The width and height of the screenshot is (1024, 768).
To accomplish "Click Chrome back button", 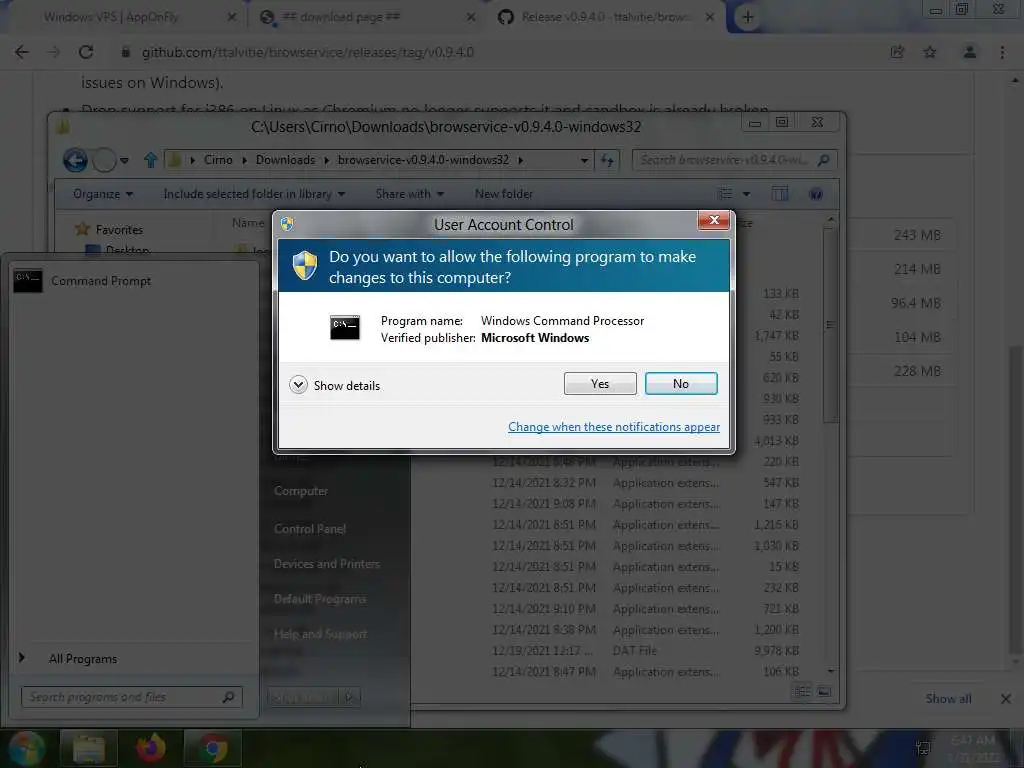I will coord(22,52).
